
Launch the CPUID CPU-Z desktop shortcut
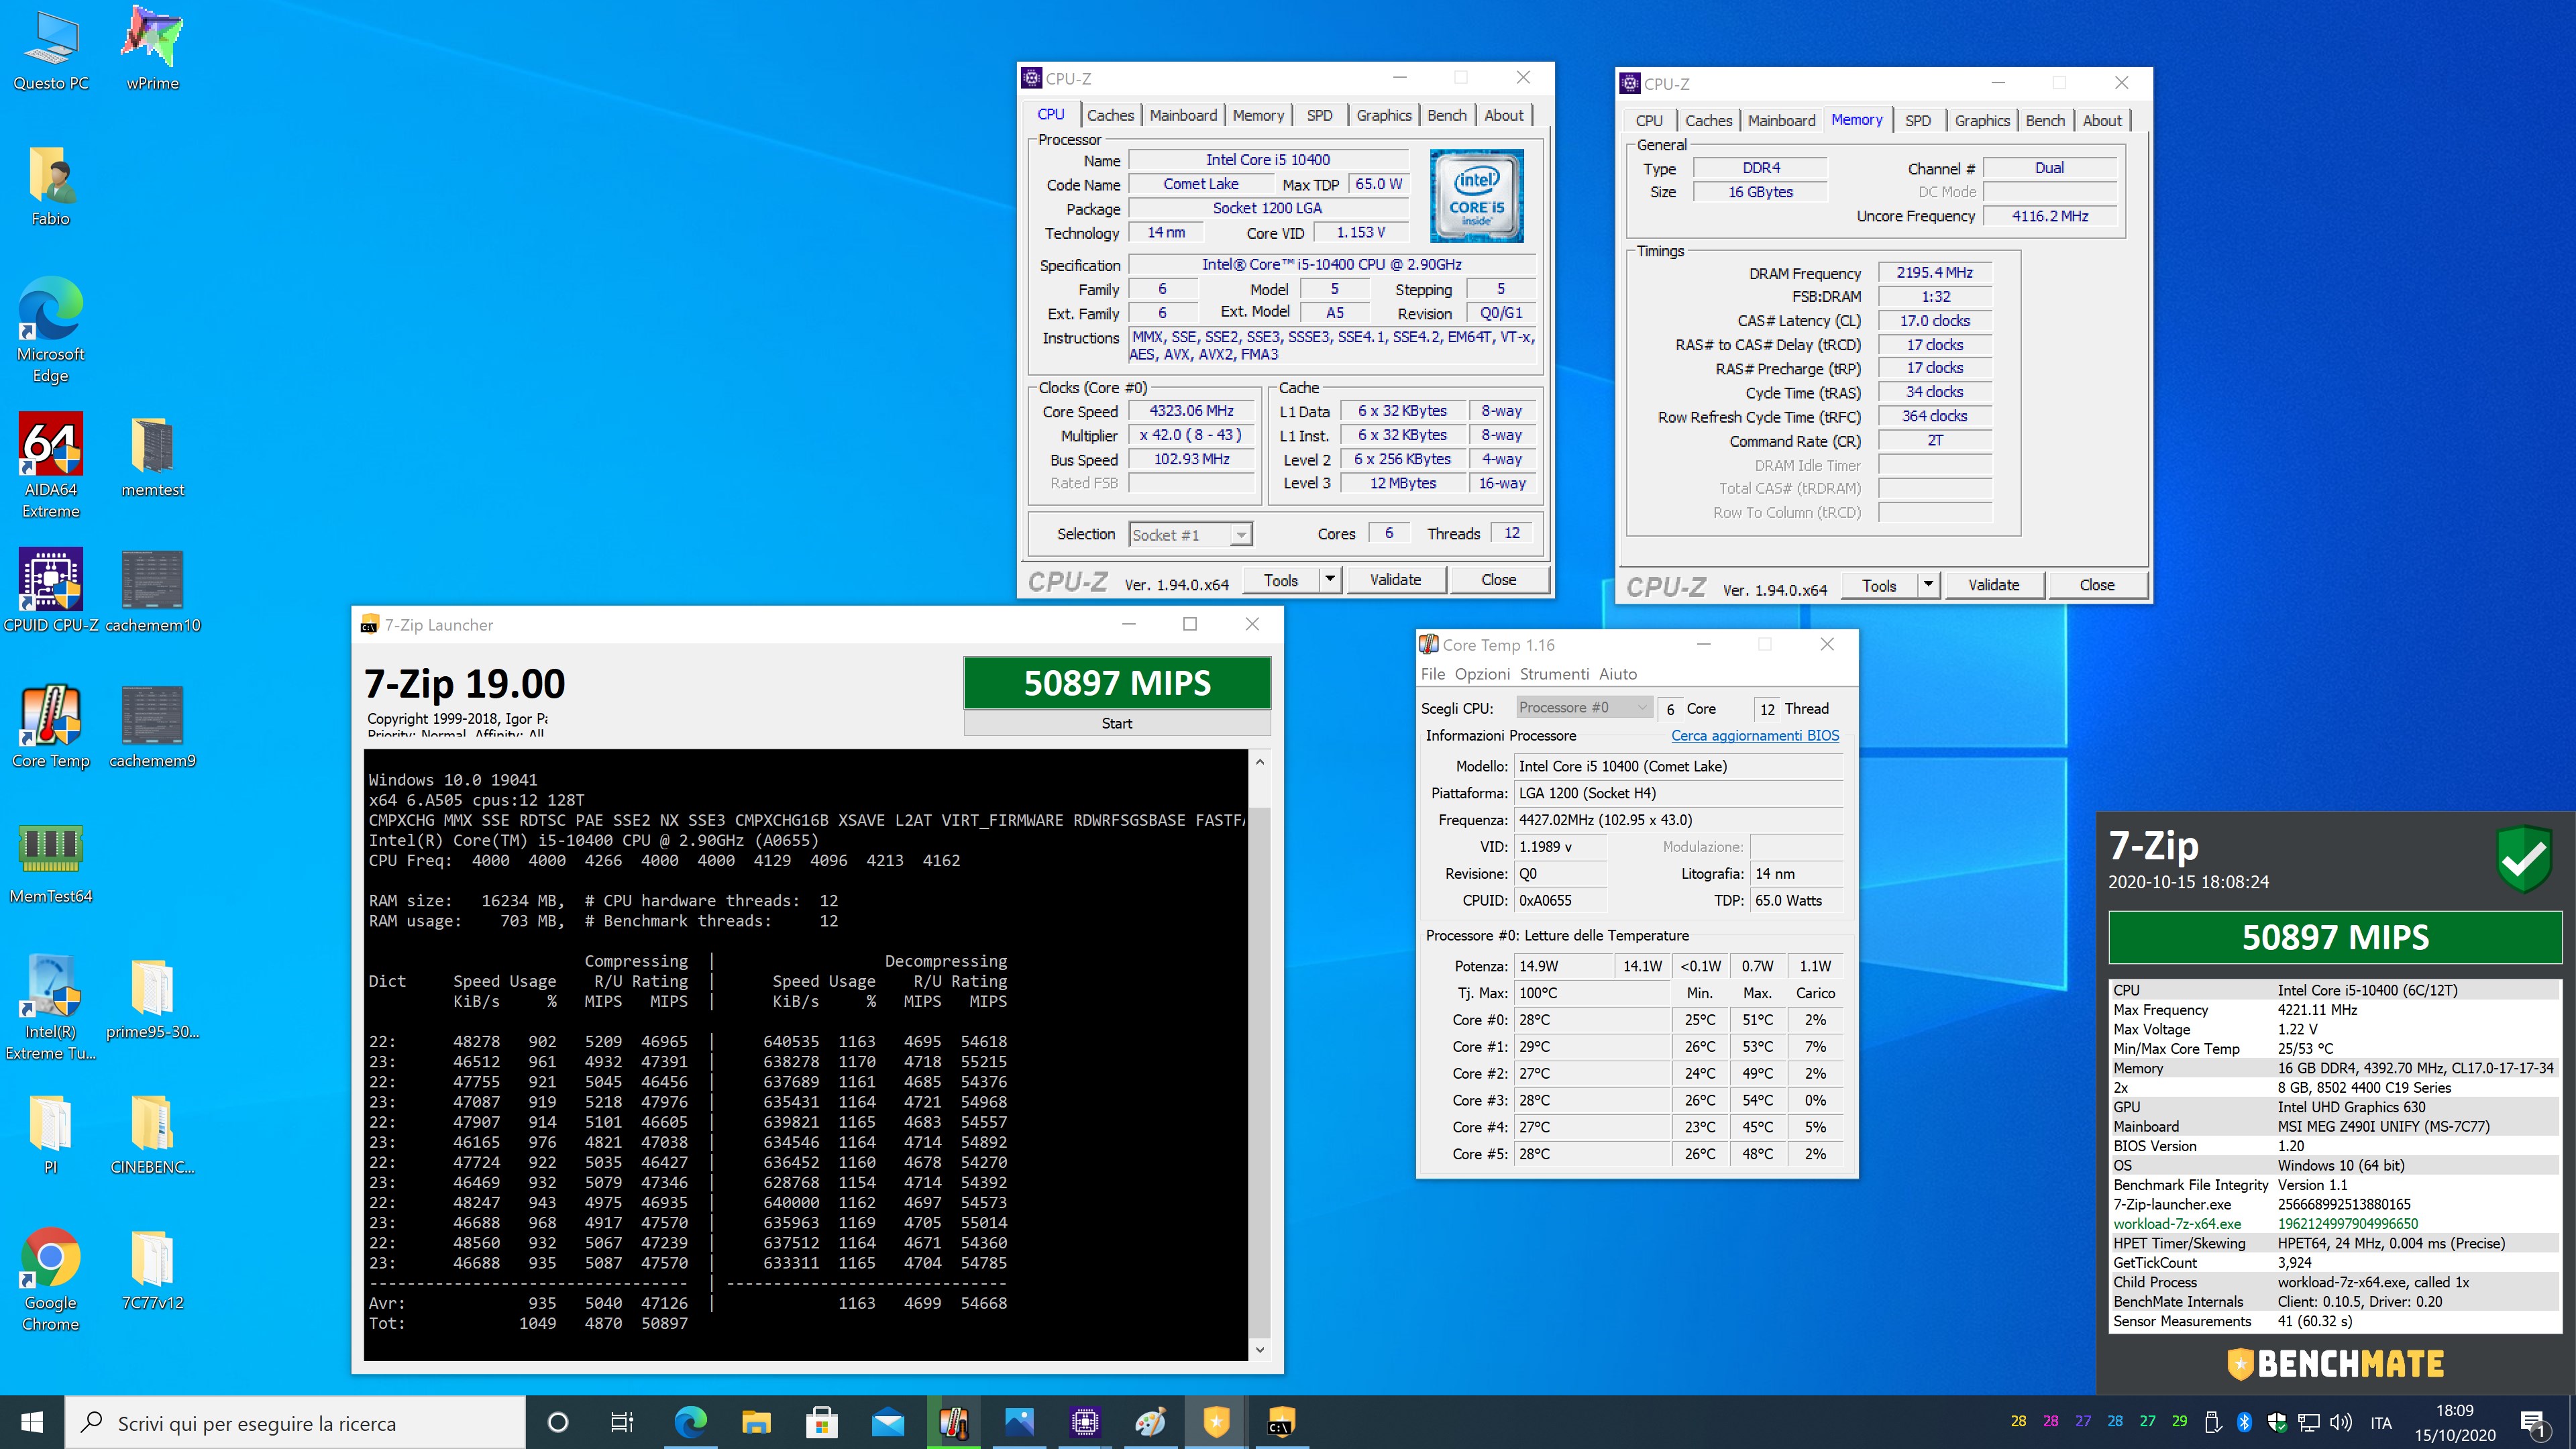[x=51, y=591]
